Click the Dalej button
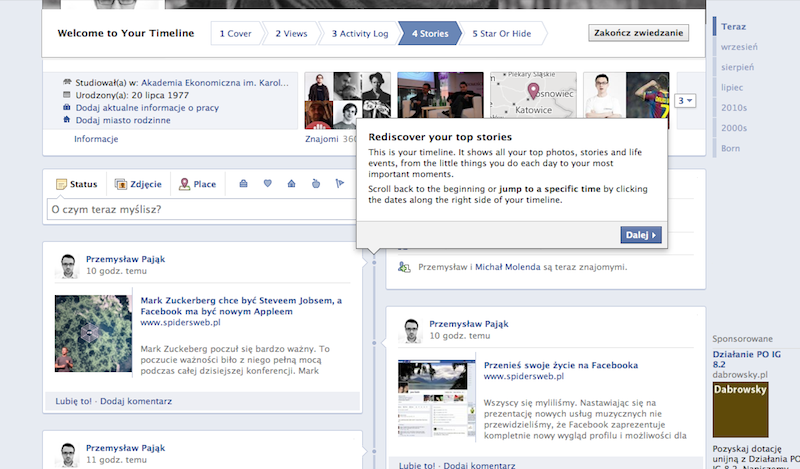The height and width of the screenshot is (469, 800). [x=641, y=235]
